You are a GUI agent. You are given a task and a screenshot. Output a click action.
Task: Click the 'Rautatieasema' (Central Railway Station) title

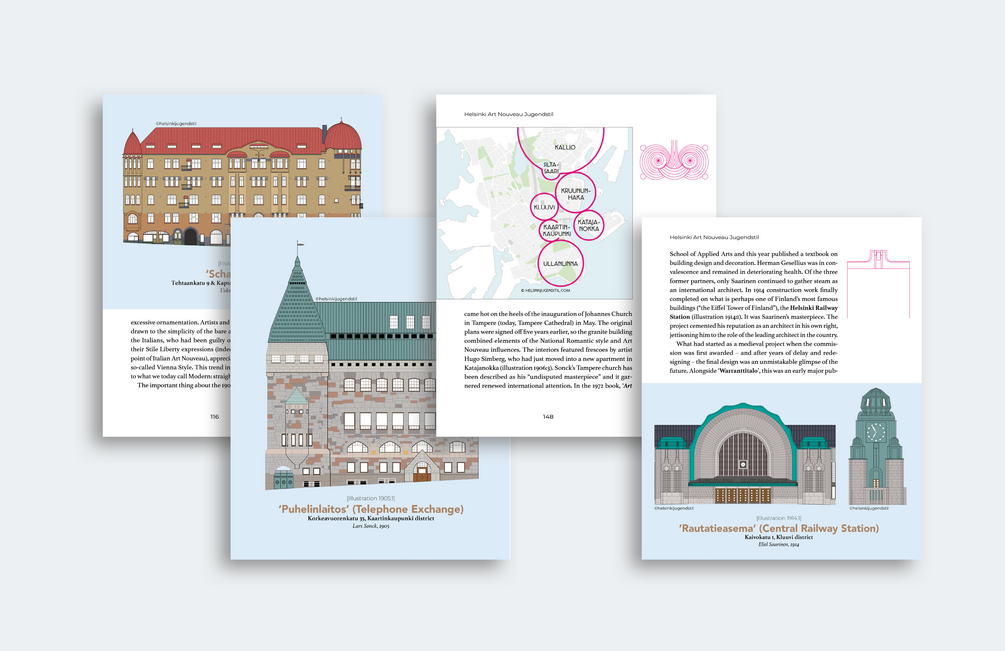pyautogui.click(x=779, y=528)
